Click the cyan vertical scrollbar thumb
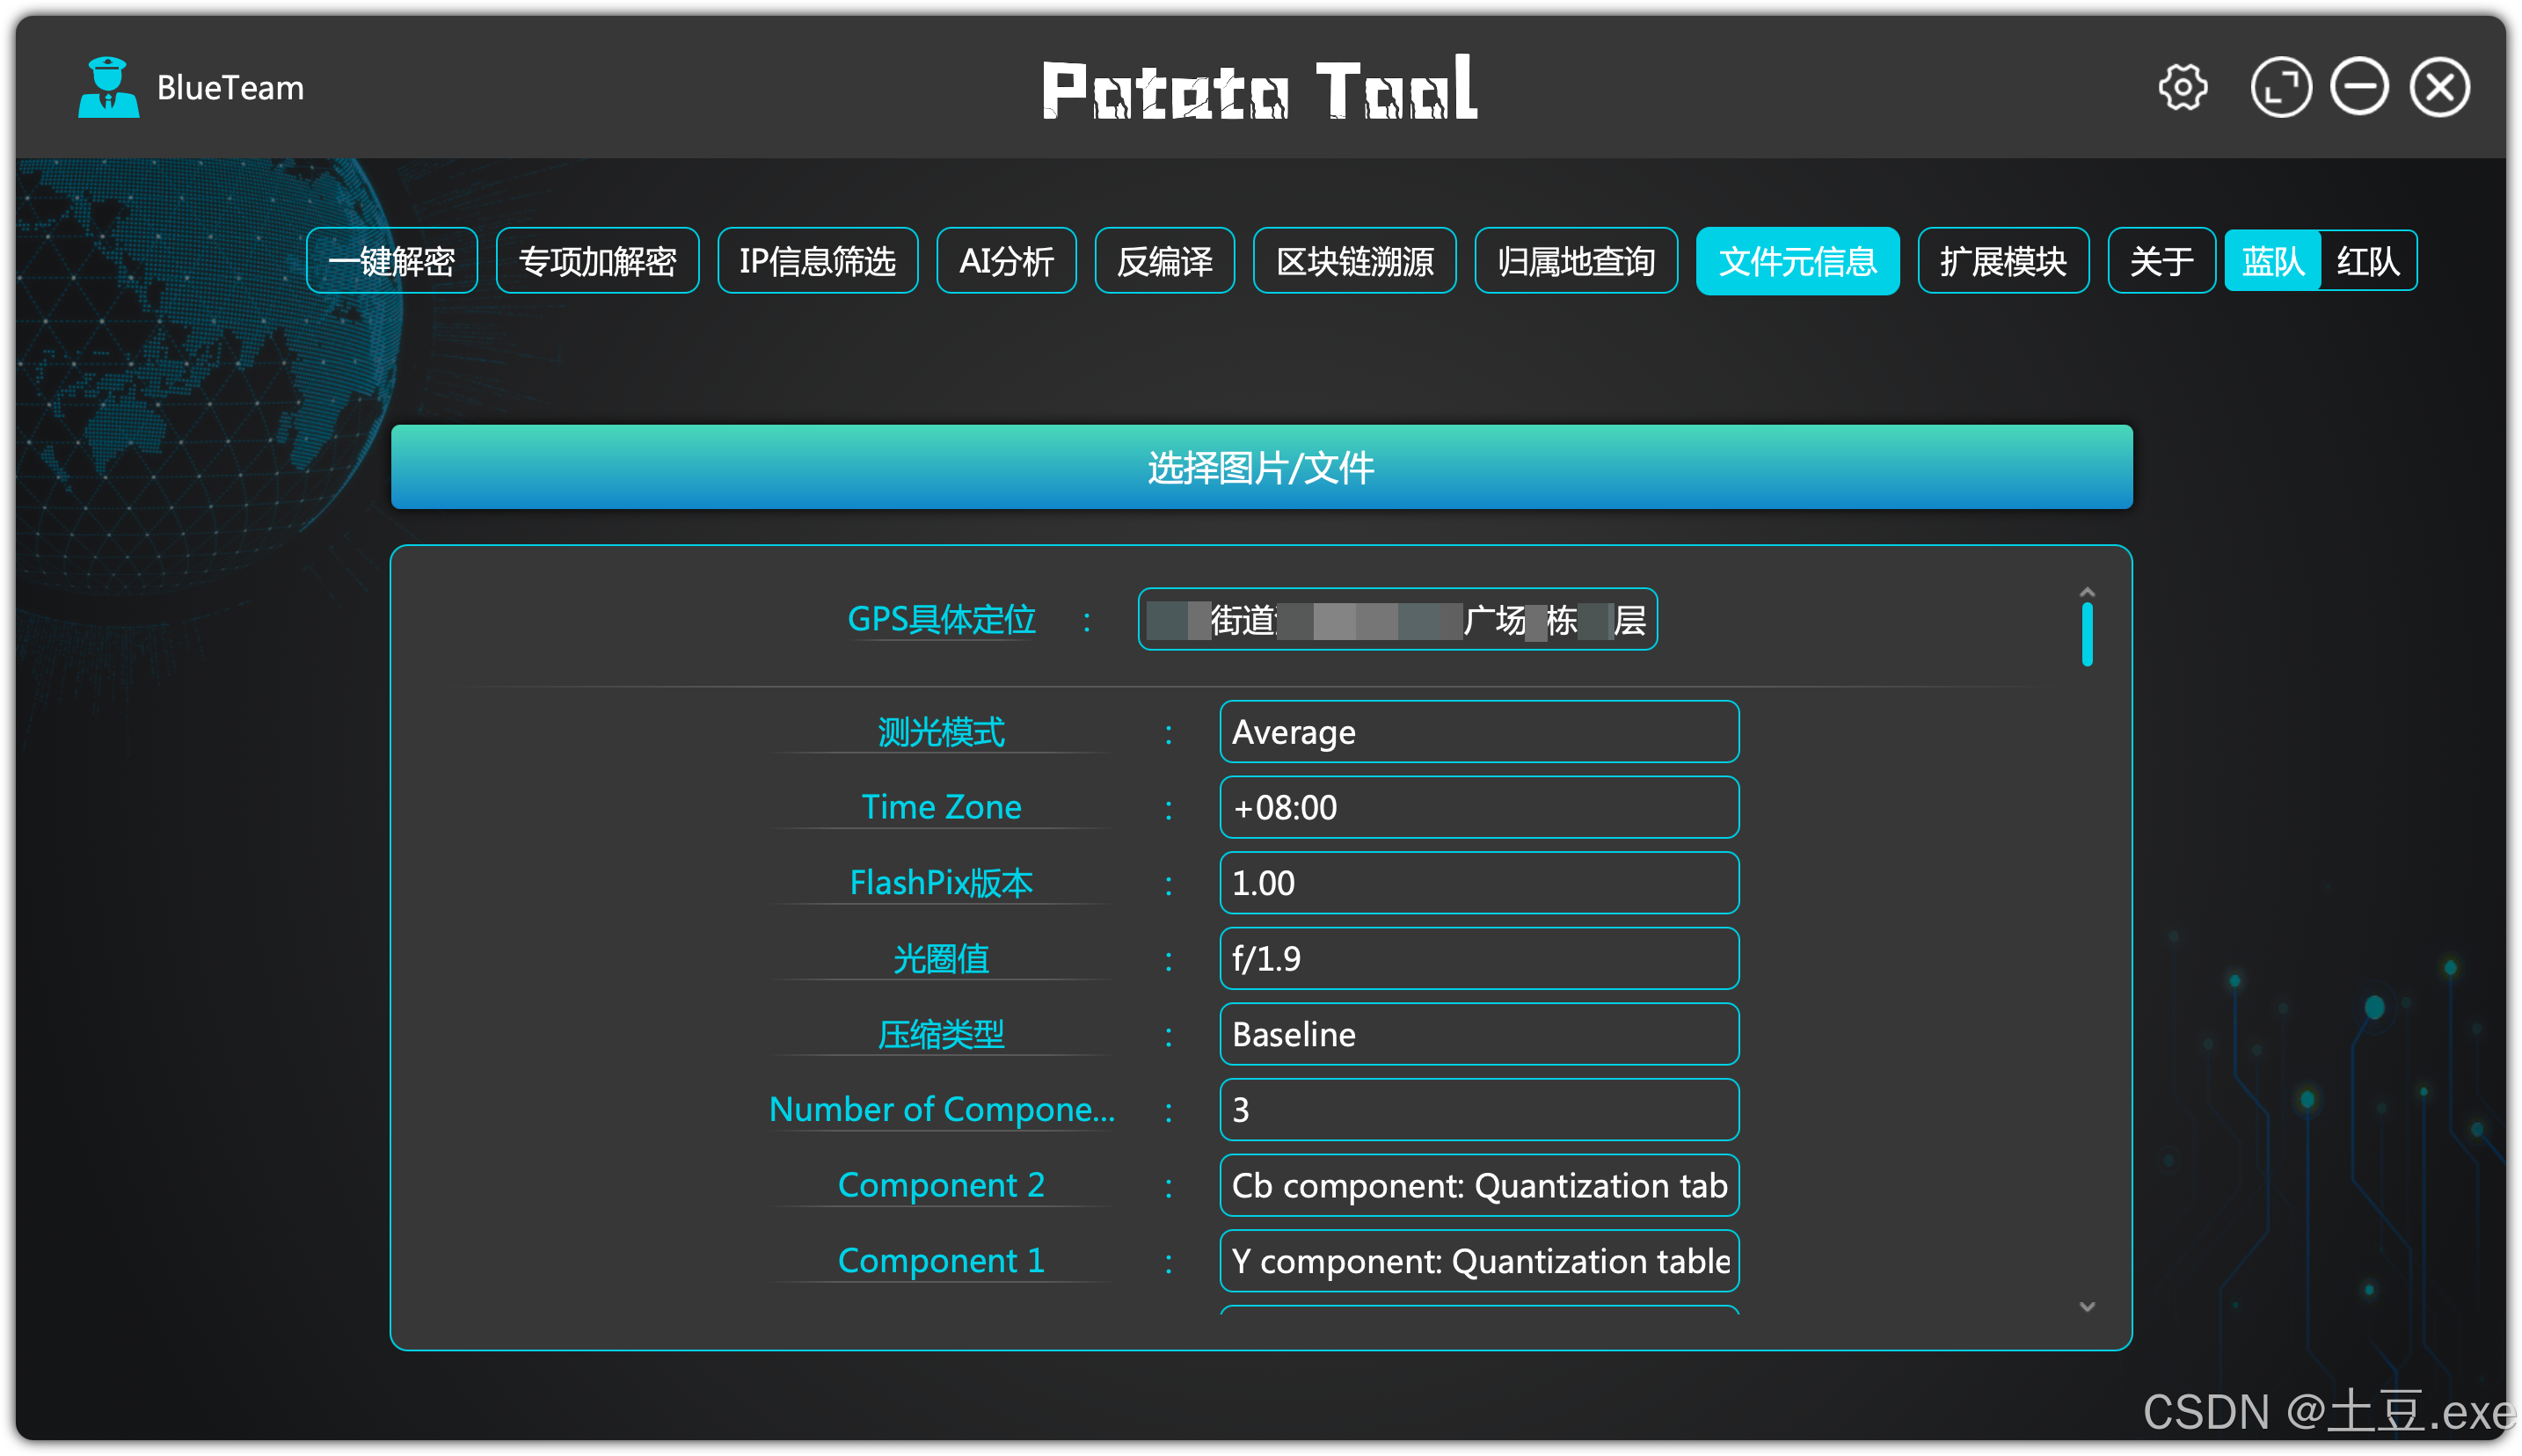The image size is (2522, 1456). coord(2086,634)
